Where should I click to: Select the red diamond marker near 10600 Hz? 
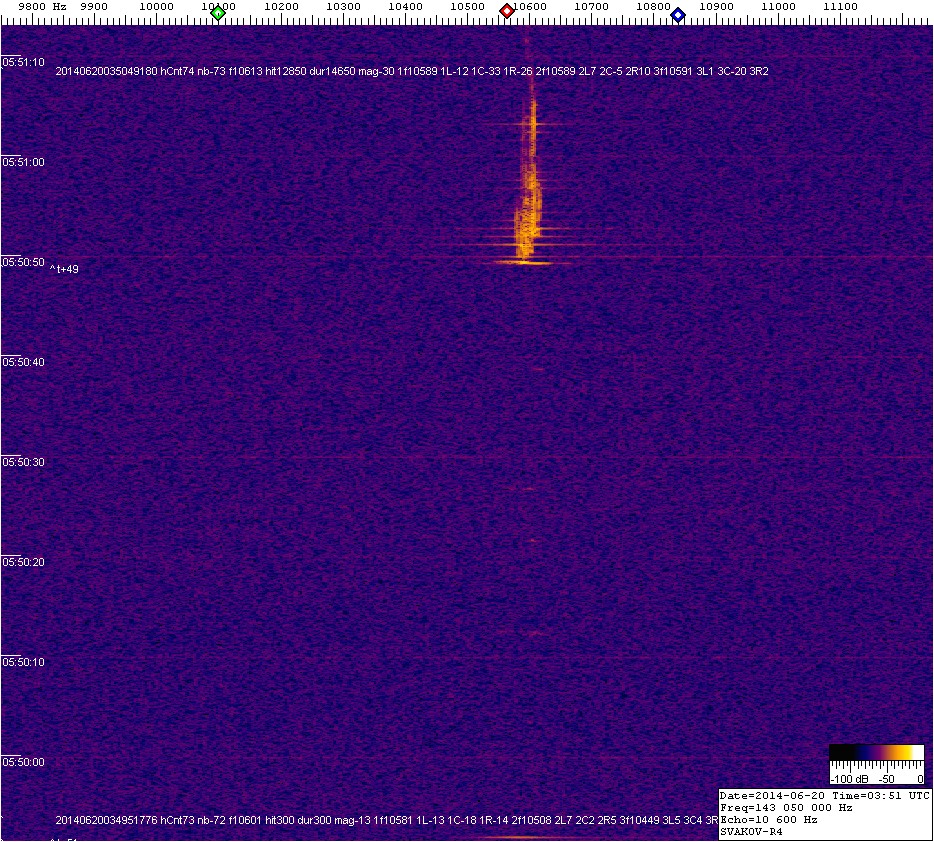click(x=507, y=11)
